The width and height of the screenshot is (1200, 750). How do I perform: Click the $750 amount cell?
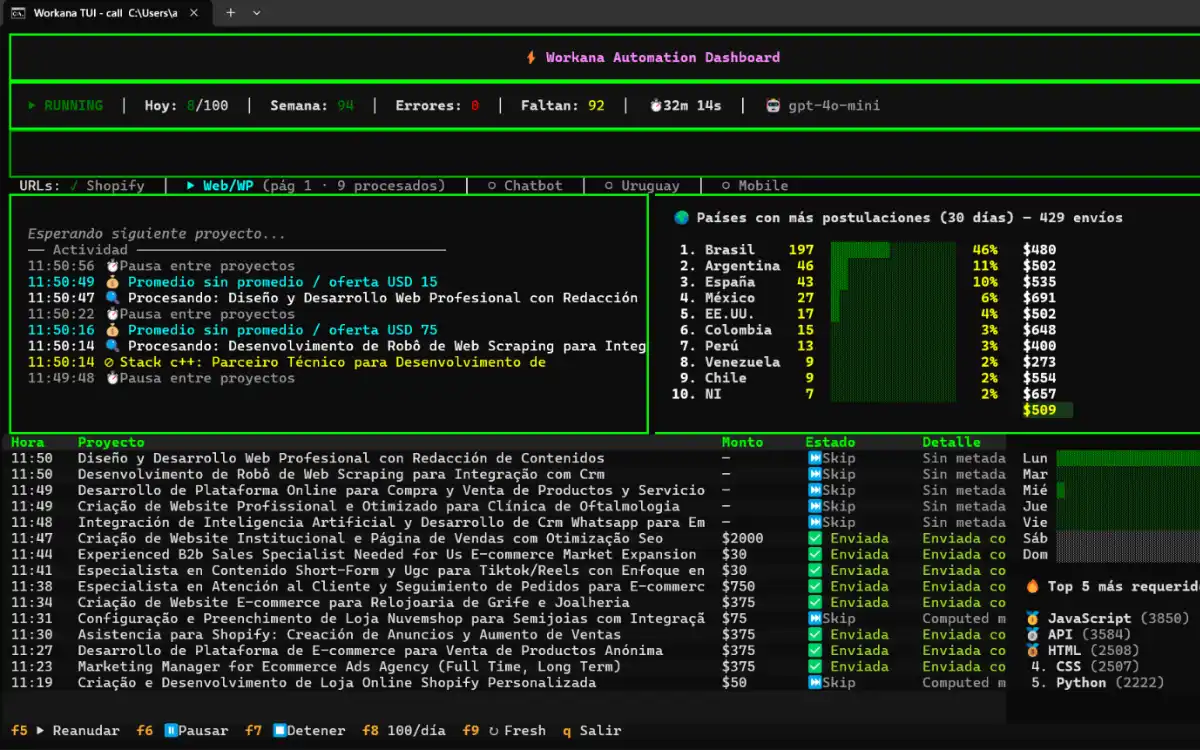[738, 586]
